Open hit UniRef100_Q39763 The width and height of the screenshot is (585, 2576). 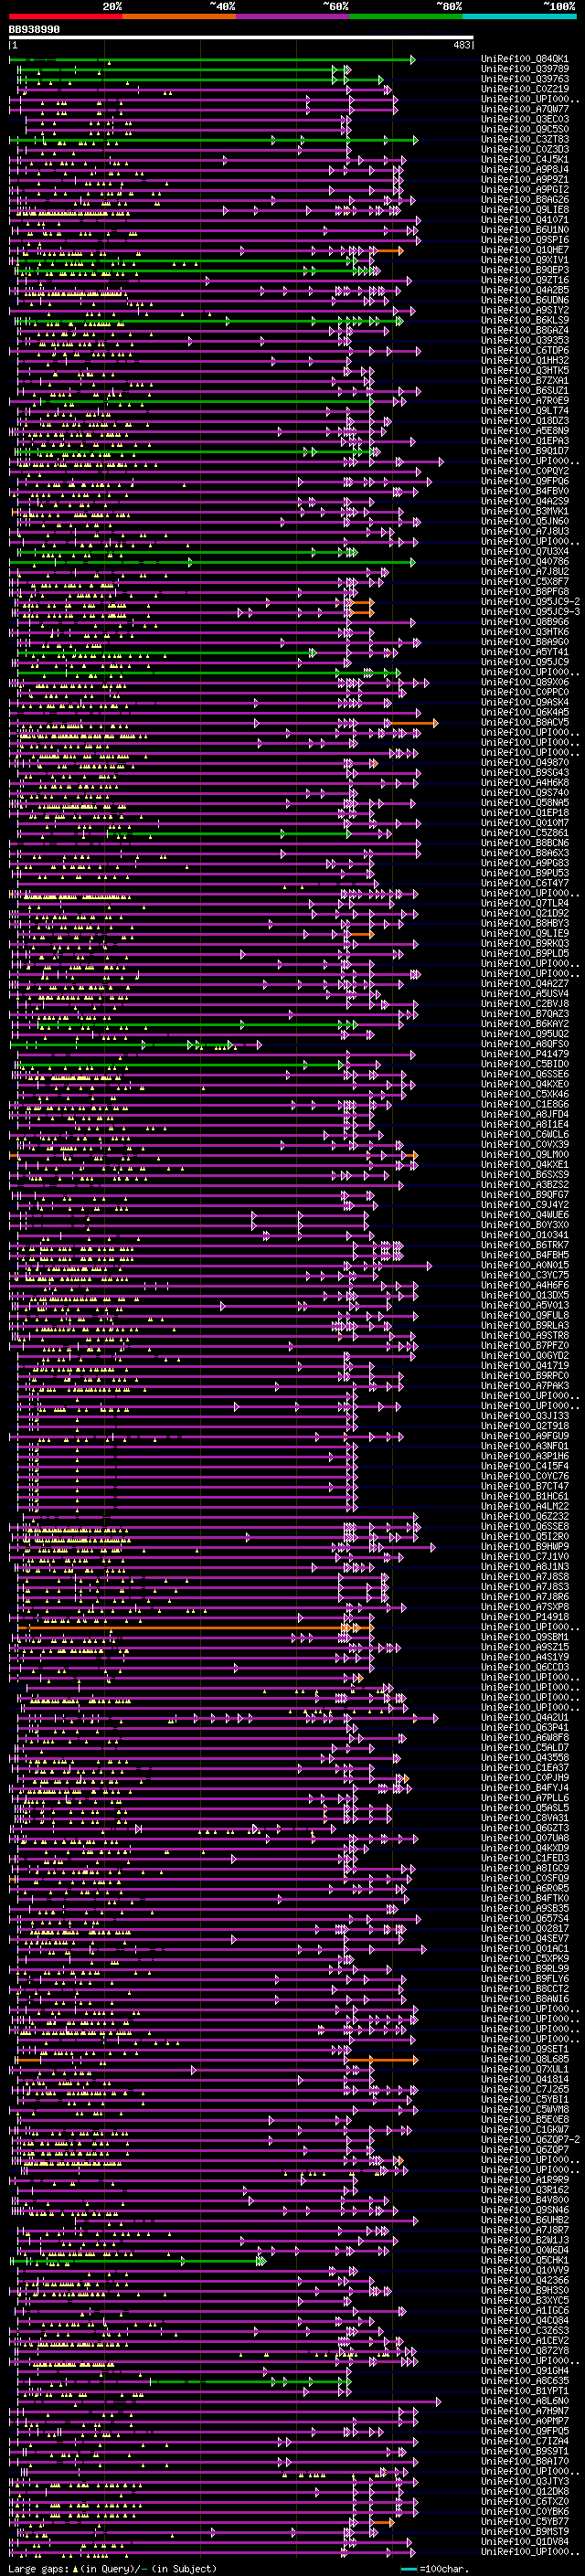(524, 79)
